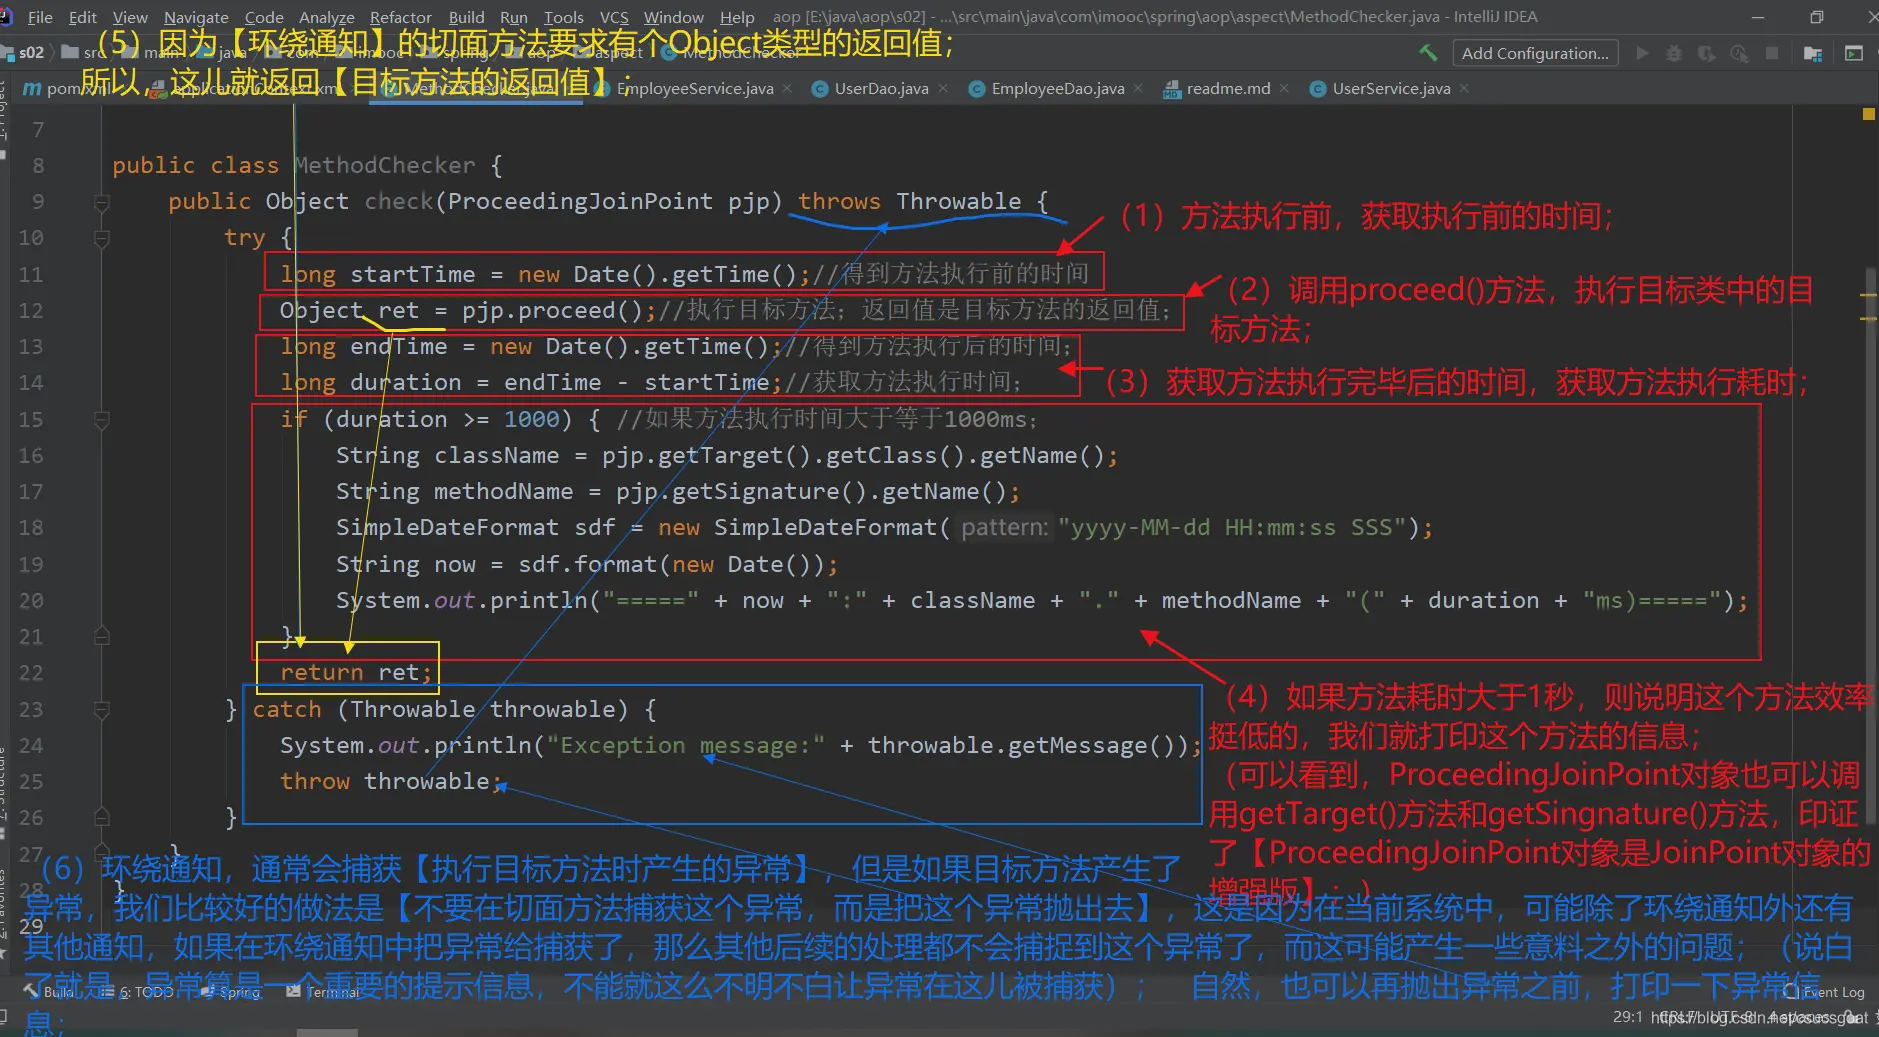Open the VCS menu
Screen dimensions: 1879x1037
[x=614, y=17]
